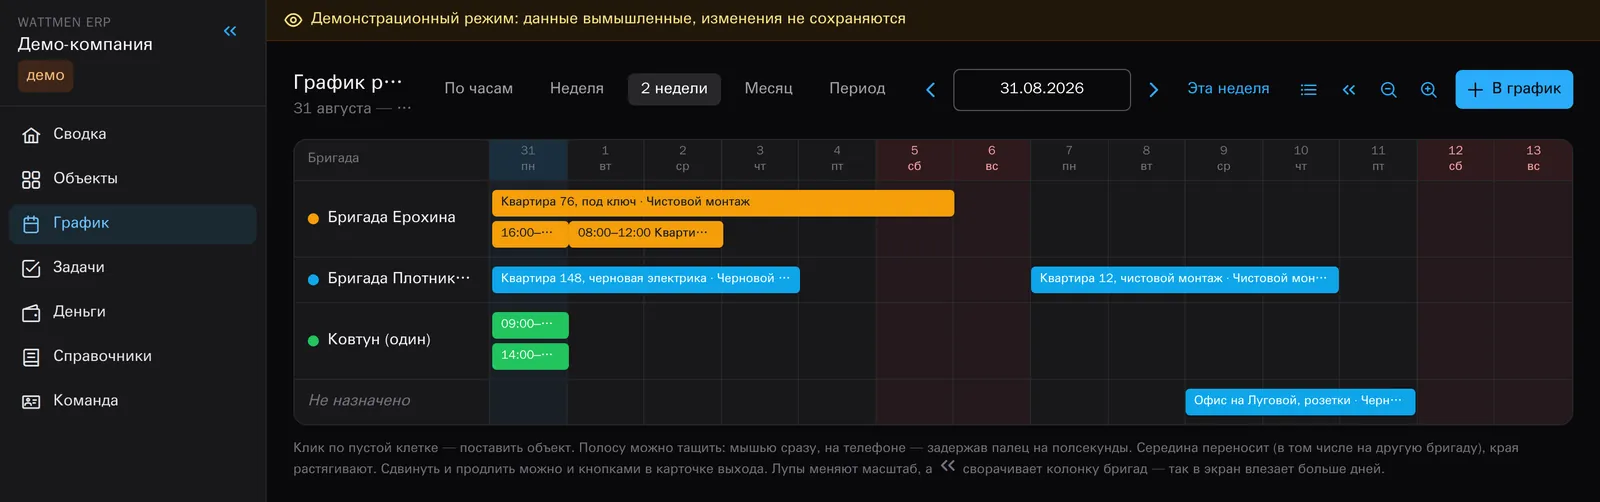Image resolution: width=1600 pixels, height=502 pixels.
Task: Click the green dot for Ковтун (один)
Action: (313, 341)
